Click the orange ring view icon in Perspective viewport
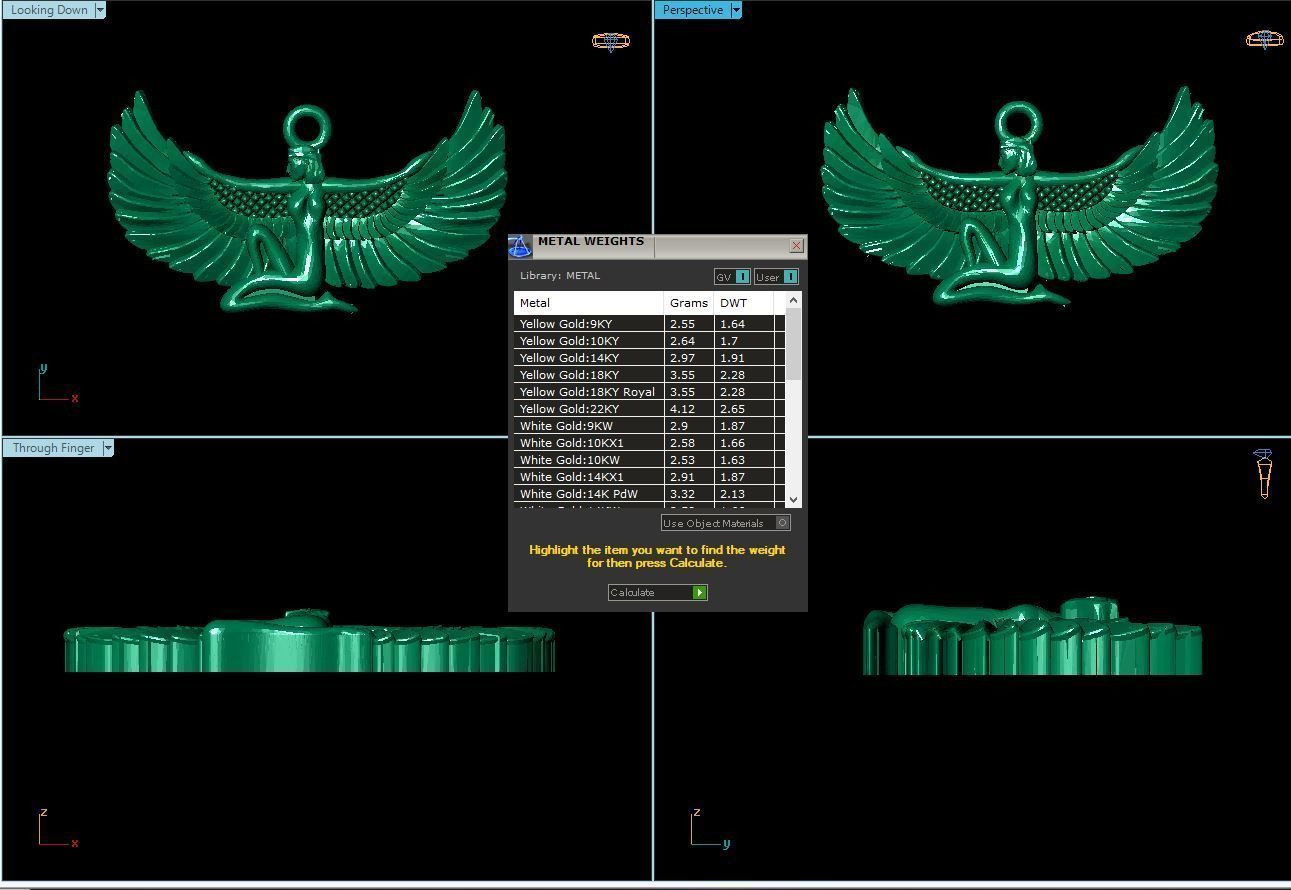1291x890 pixels. (1264, 39)
